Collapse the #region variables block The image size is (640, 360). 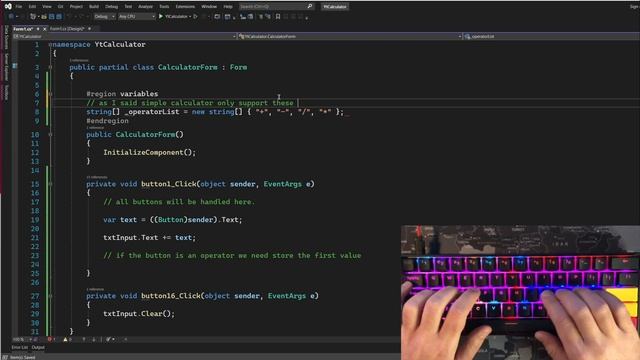[x=50, y=94]
